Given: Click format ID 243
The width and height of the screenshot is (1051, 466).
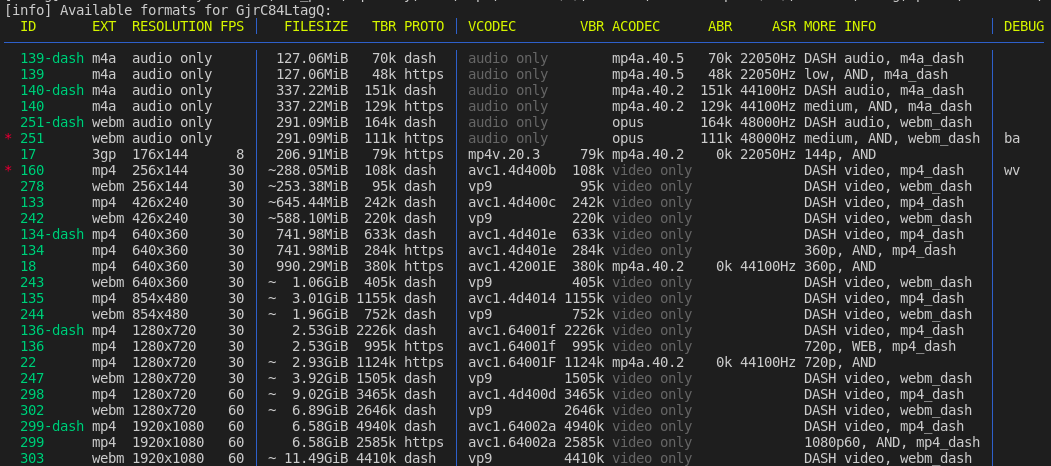Looking at the screenshot, I should pyautogui.click(x=32, y=282).
